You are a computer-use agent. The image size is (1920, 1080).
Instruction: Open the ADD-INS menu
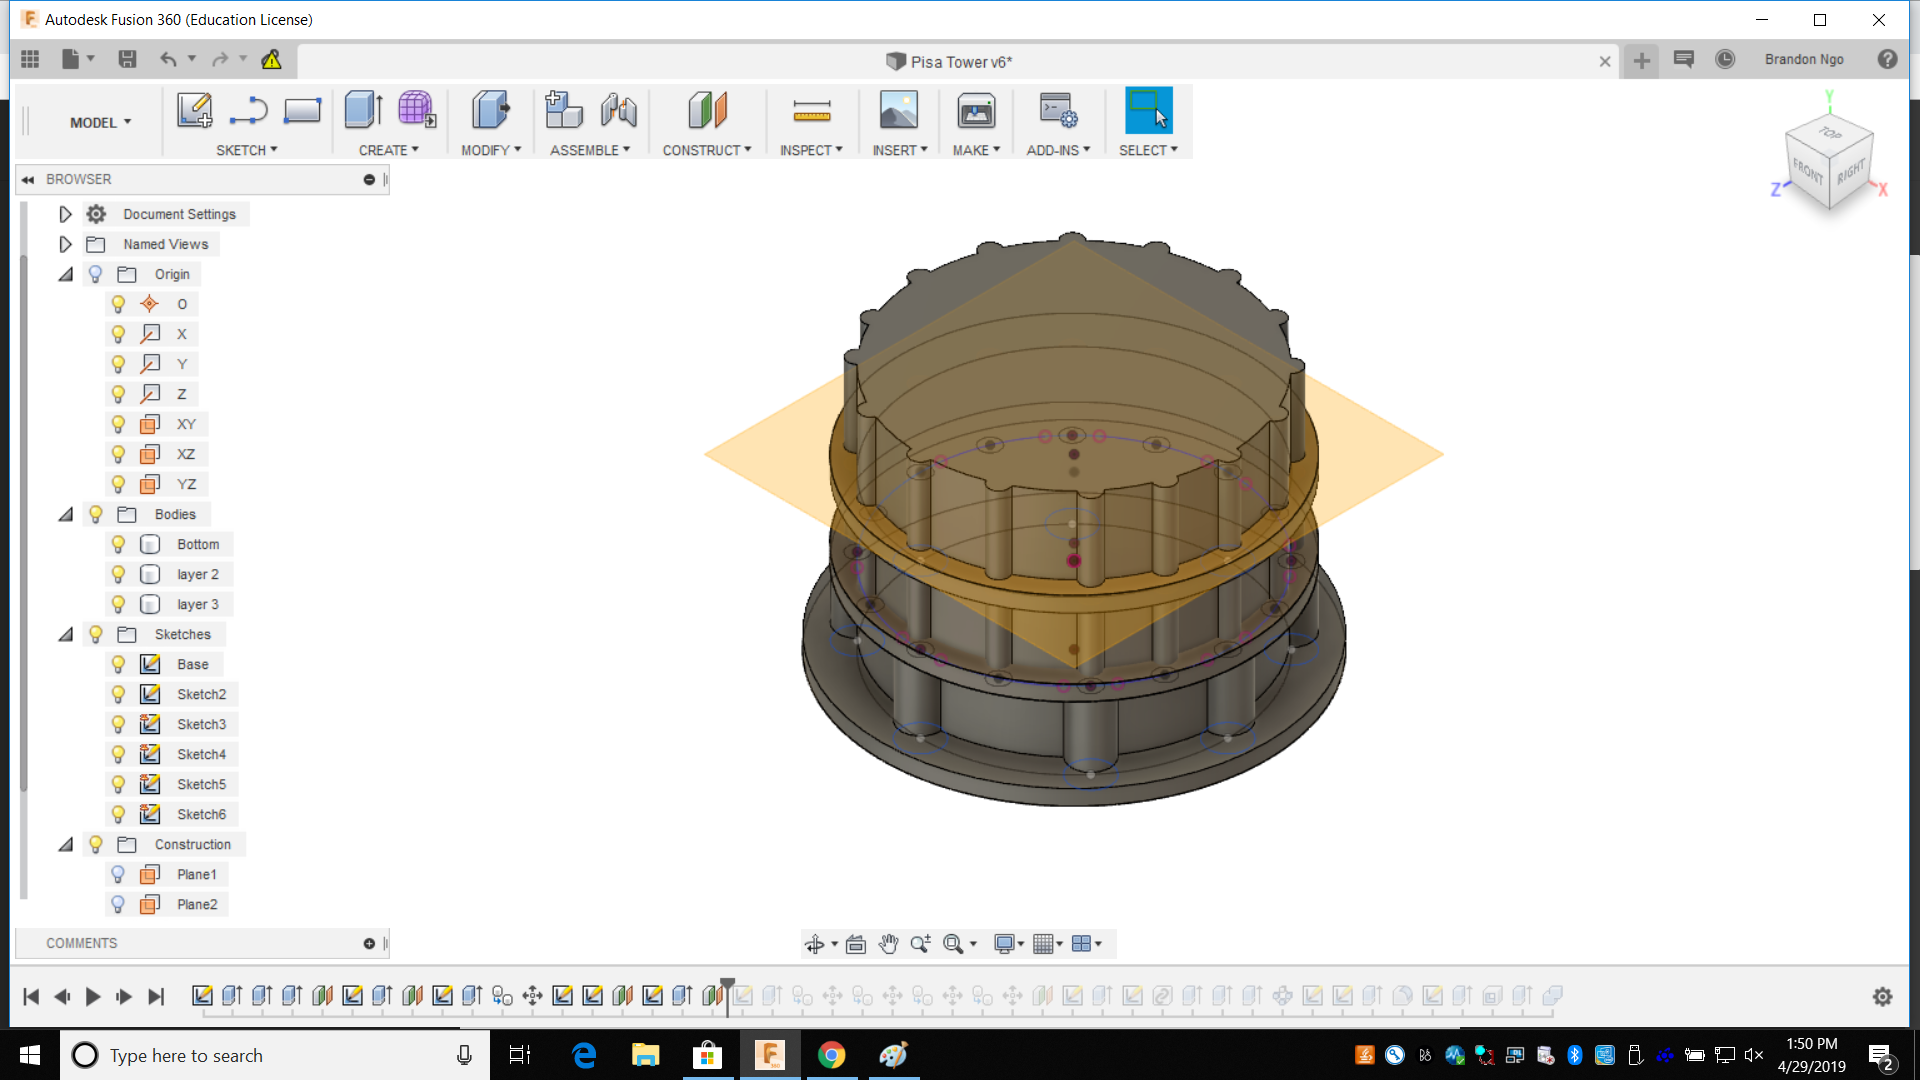pos(1058,150)
